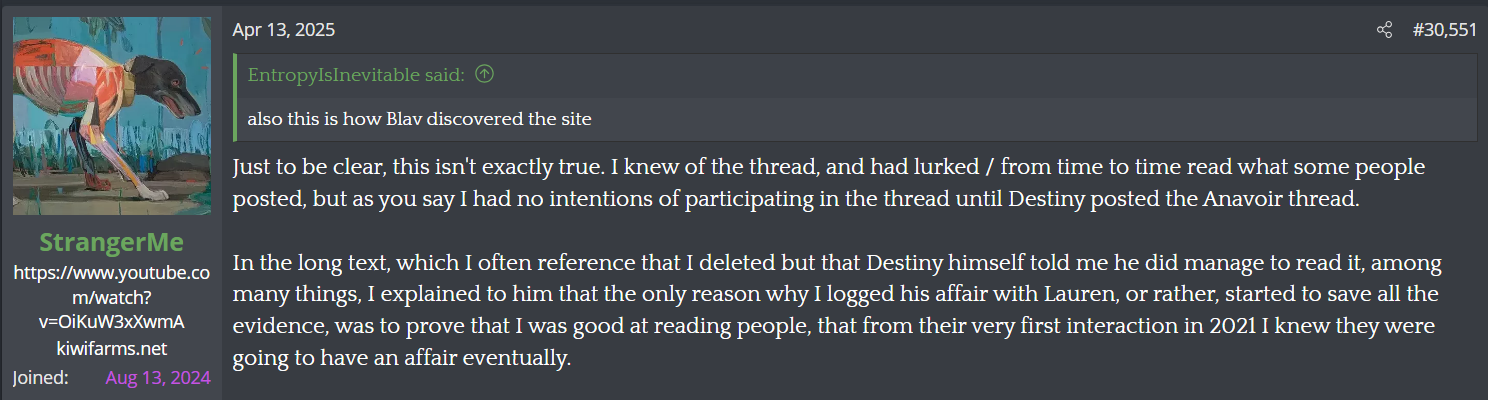
Task: Click the up-arrow icon in the quote header
Action: tap(484, 73)
